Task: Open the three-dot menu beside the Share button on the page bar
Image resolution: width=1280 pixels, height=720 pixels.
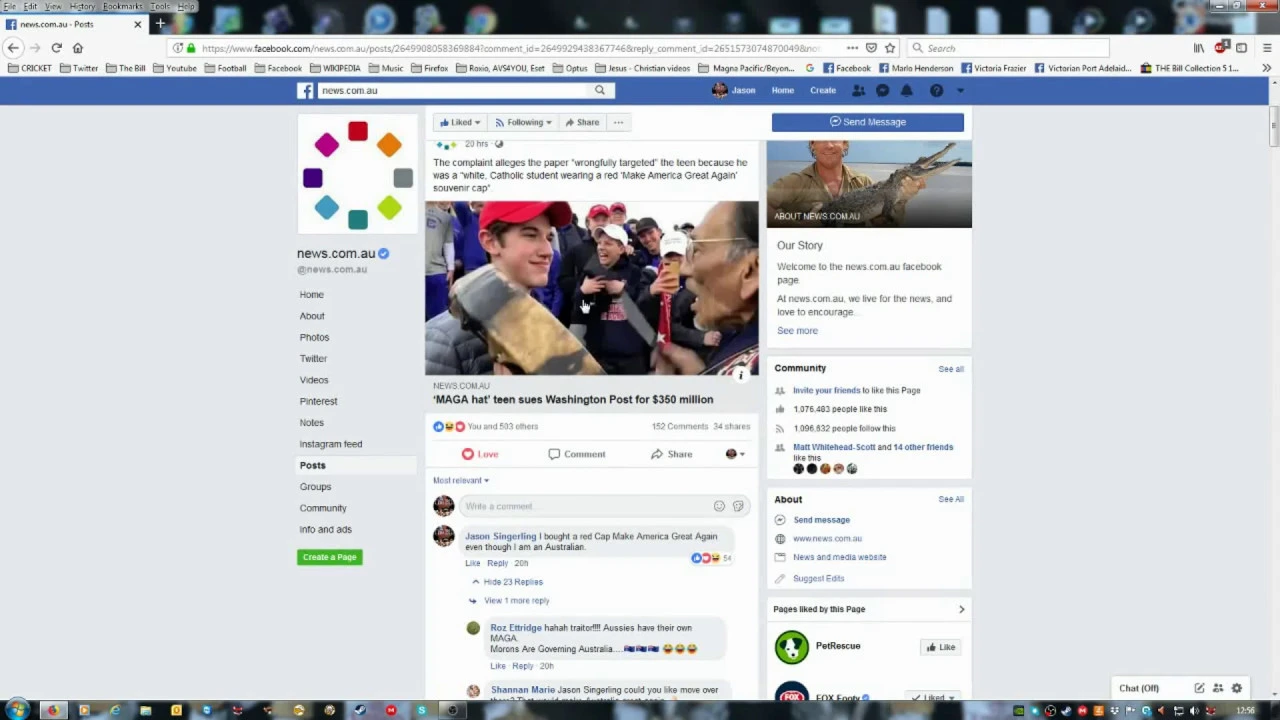Action: click(x=618, y=122)
